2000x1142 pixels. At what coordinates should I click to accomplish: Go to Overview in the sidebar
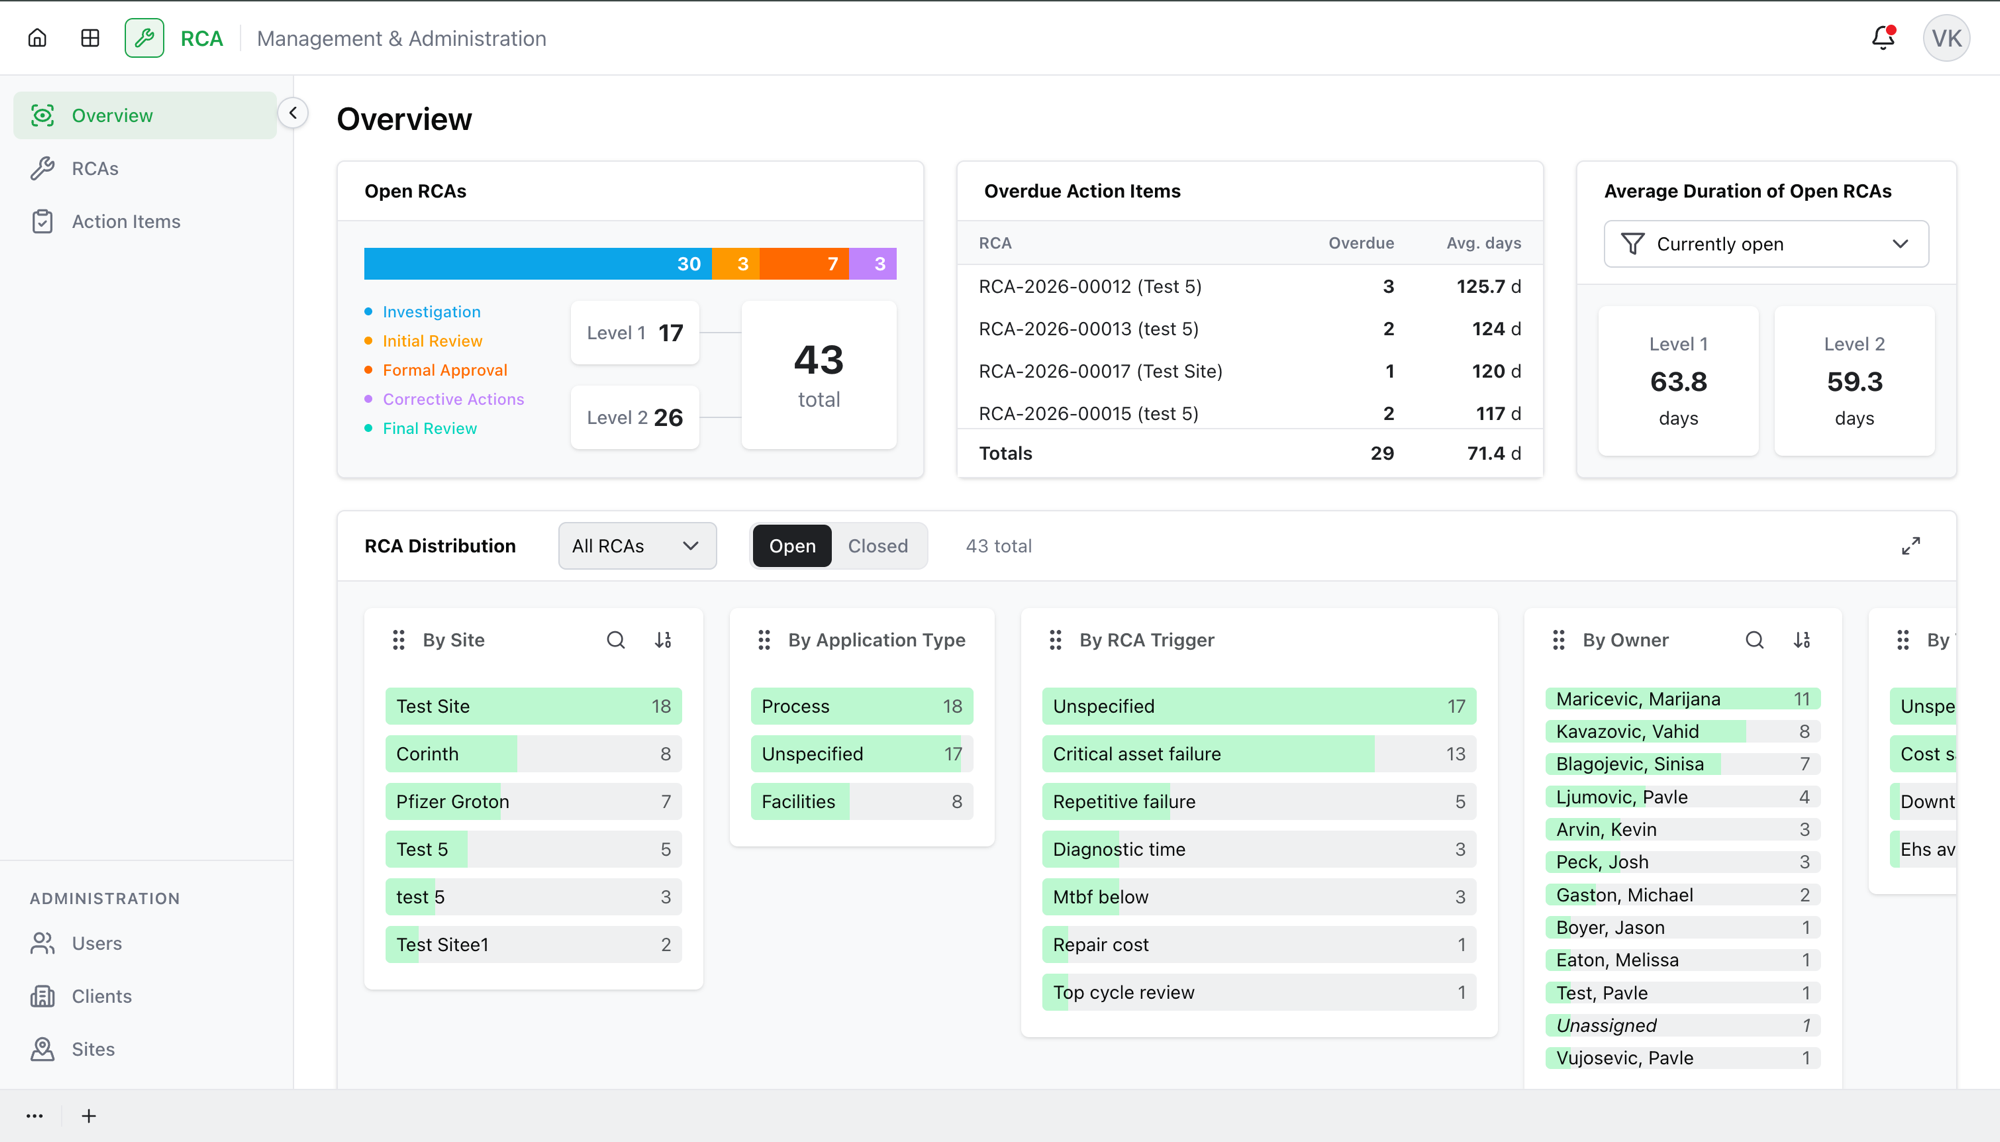point(145,115)
